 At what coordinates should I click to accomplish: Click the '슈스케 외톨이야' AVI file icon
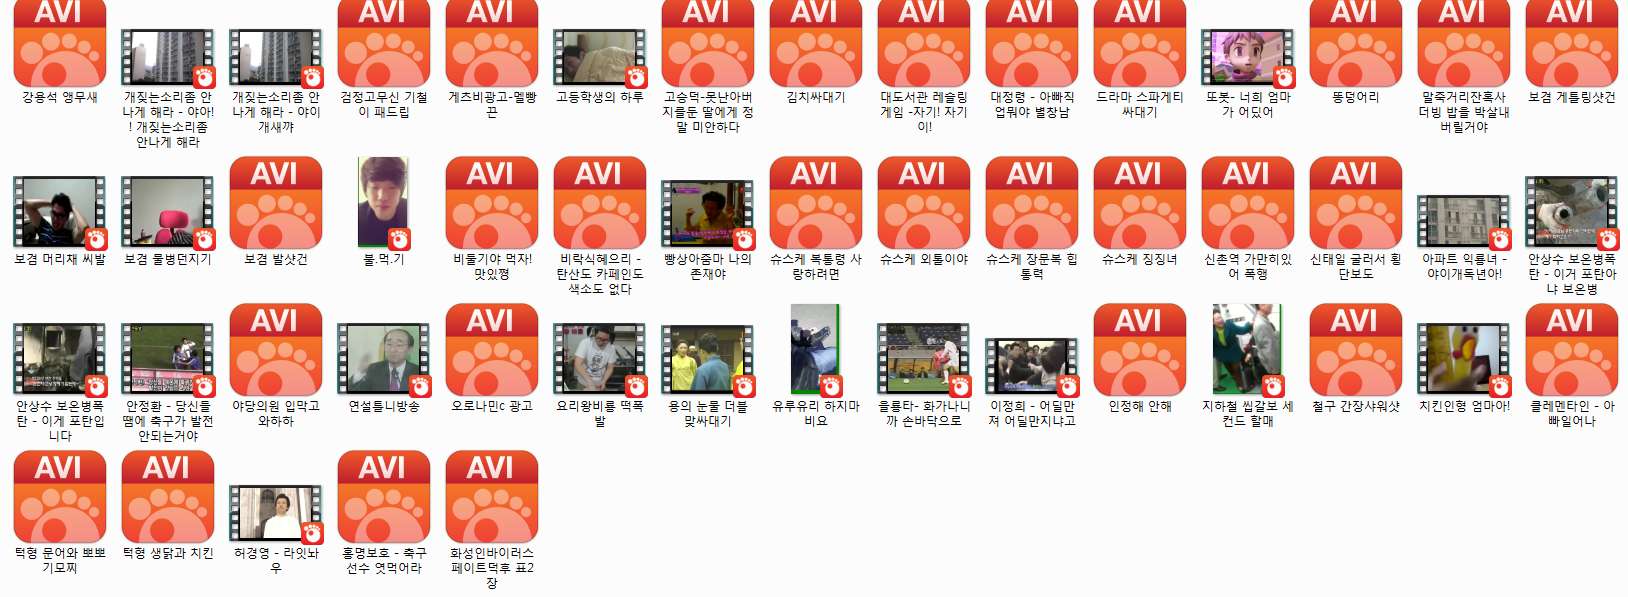click(x=923, y=203)
